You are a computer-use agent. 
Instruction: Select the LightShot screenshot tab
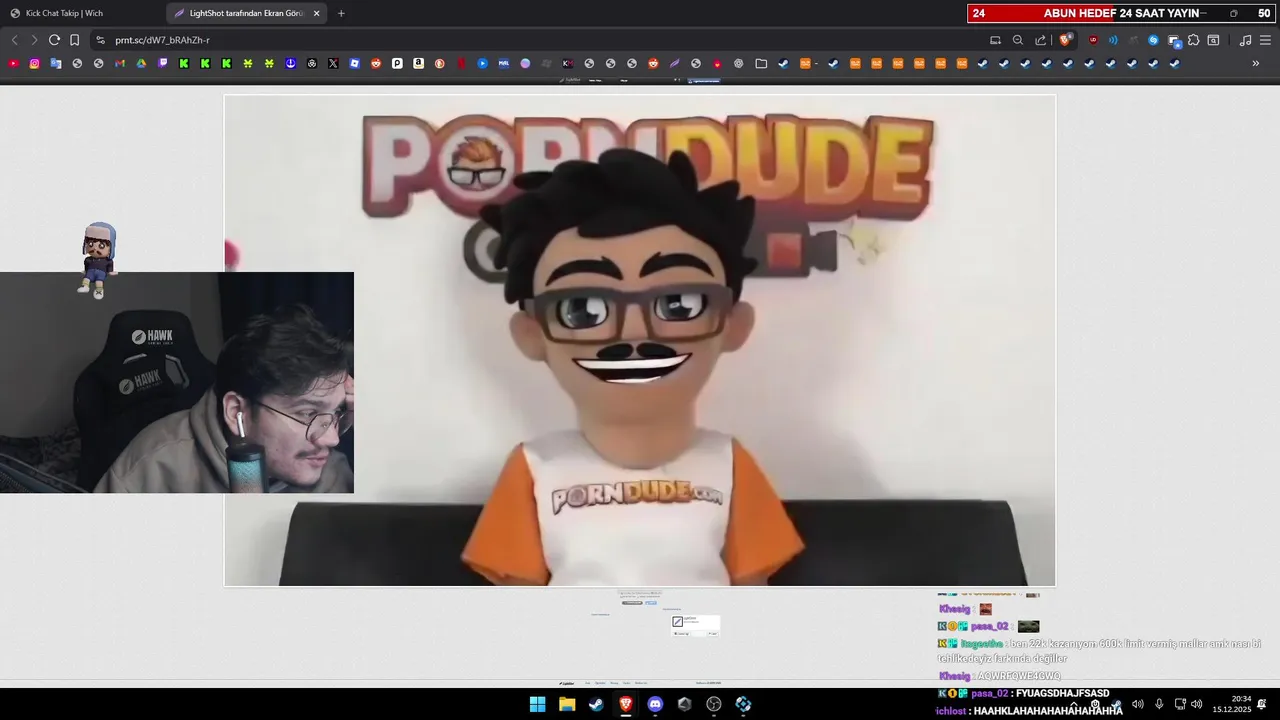click(x=247, y=13)
